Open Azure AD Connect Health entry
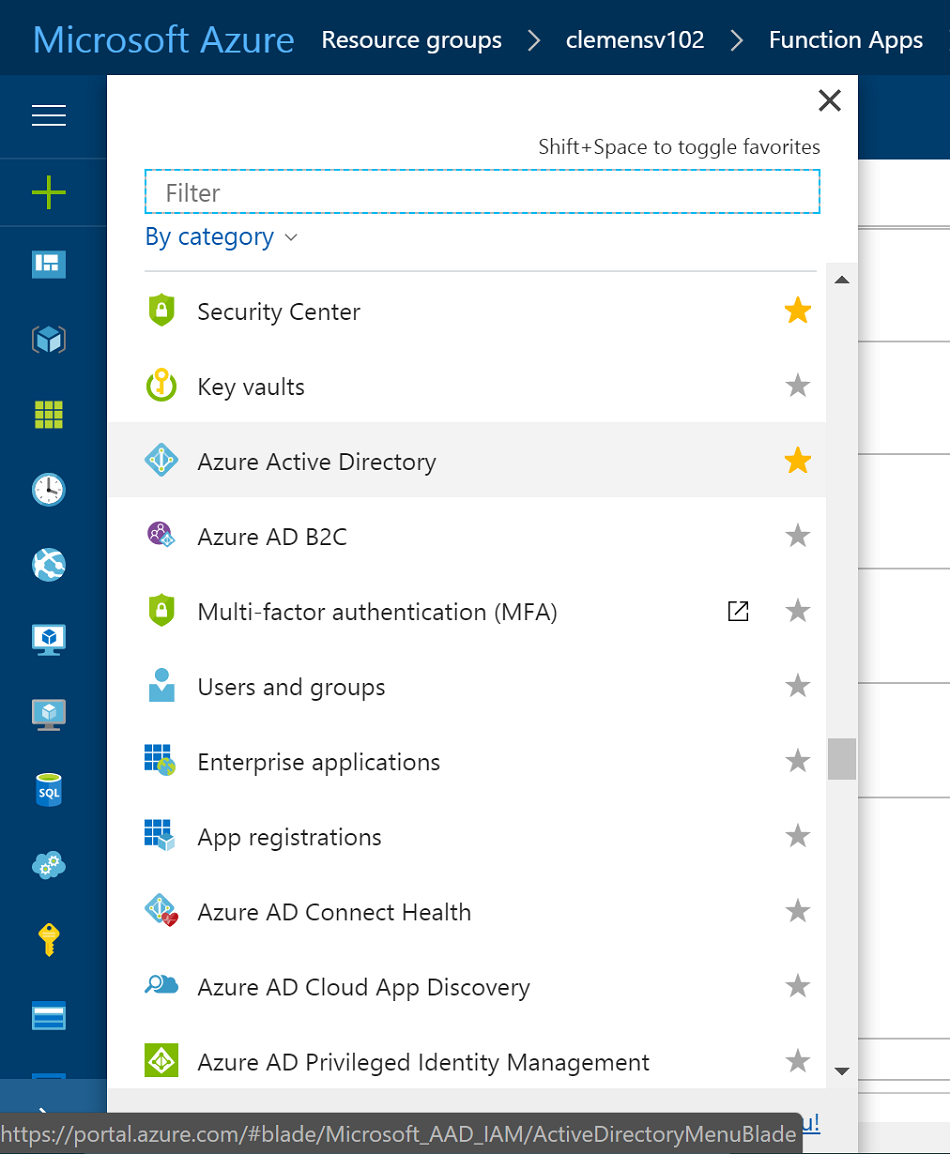Viewport: 950px width, 1154px height. (467, 911)
